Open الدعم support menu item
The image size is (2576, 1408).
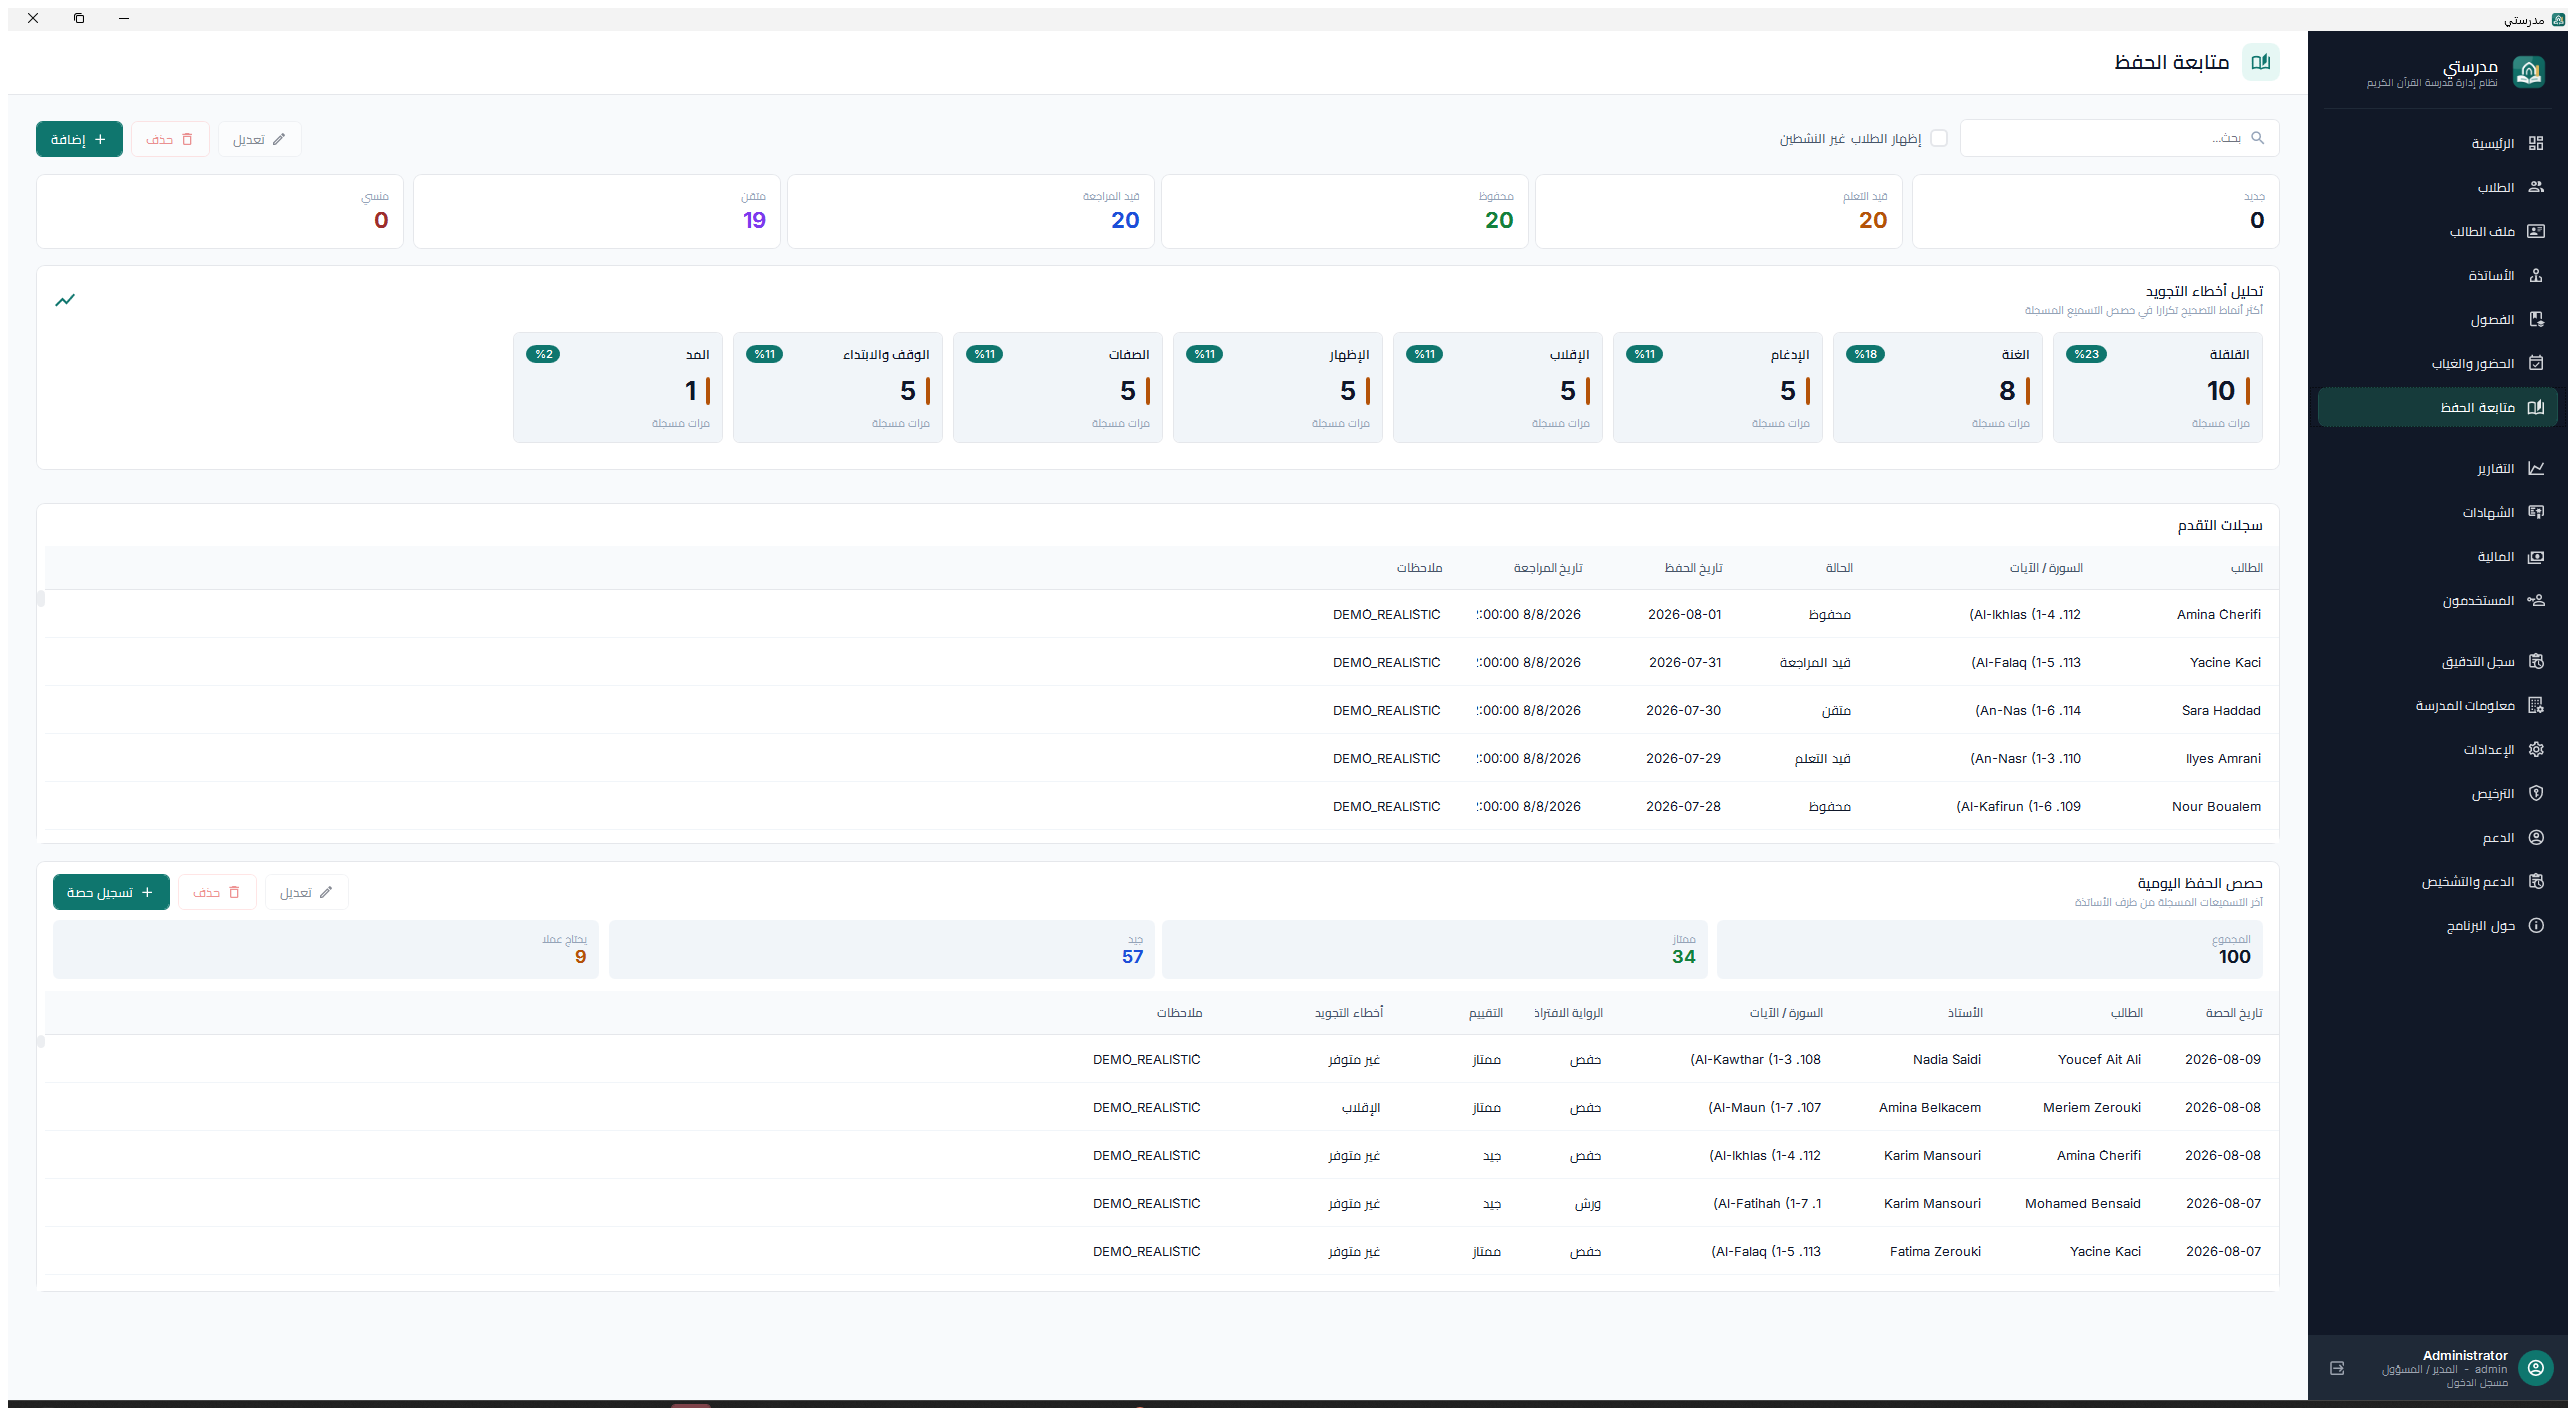pos(2437,837)
